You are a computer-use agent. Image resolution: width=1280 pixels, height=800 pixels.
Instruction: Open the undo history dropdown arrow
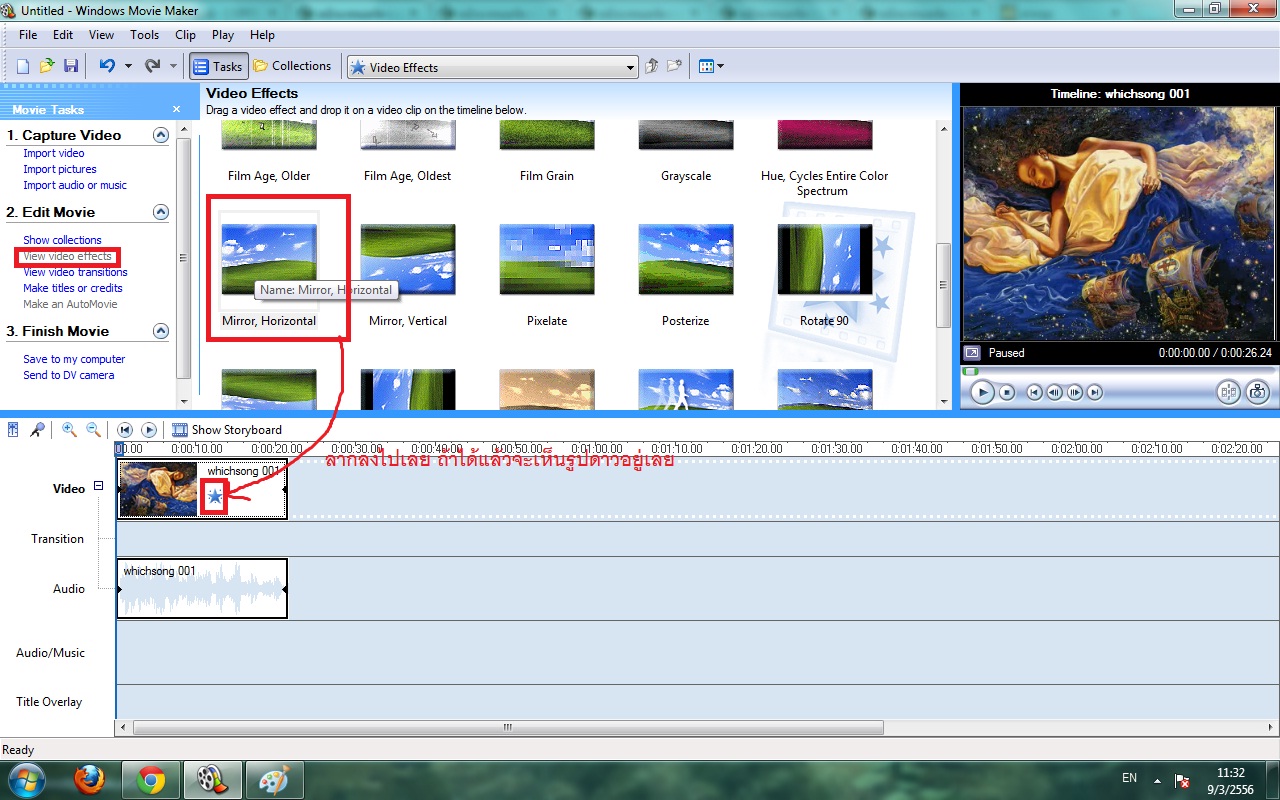pyautogui.click(x=128, y=66)
